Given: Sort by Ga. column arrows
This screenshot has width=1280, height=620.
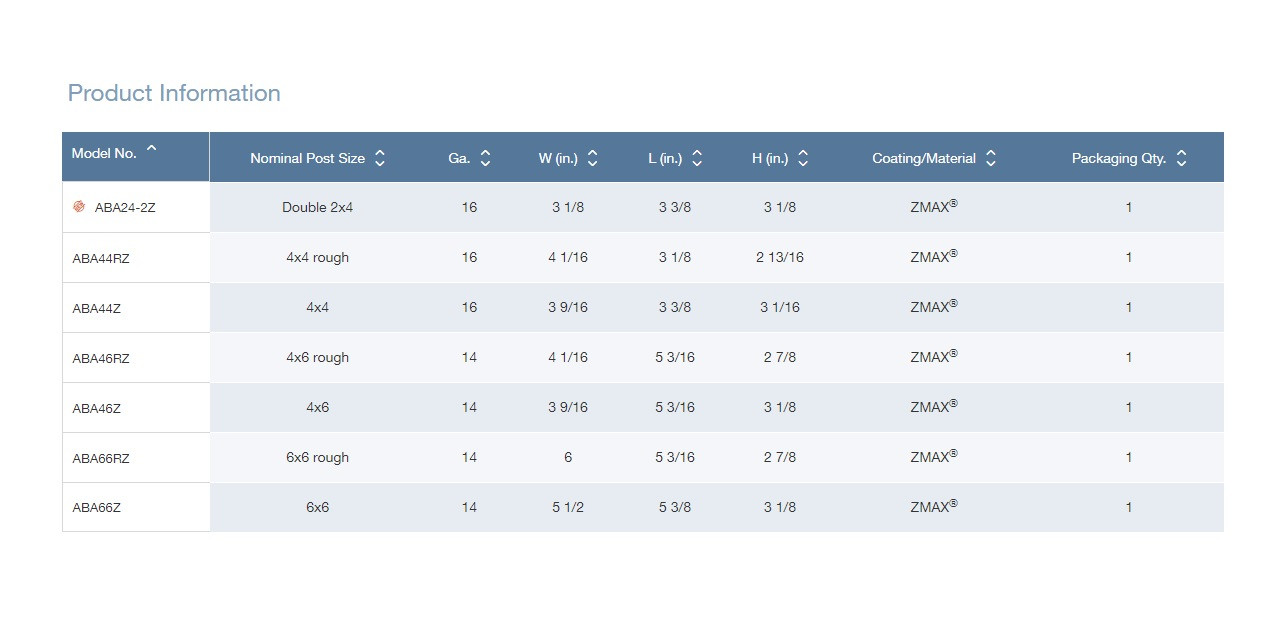Looking at the screenshot, I should (x=486, y=158).
